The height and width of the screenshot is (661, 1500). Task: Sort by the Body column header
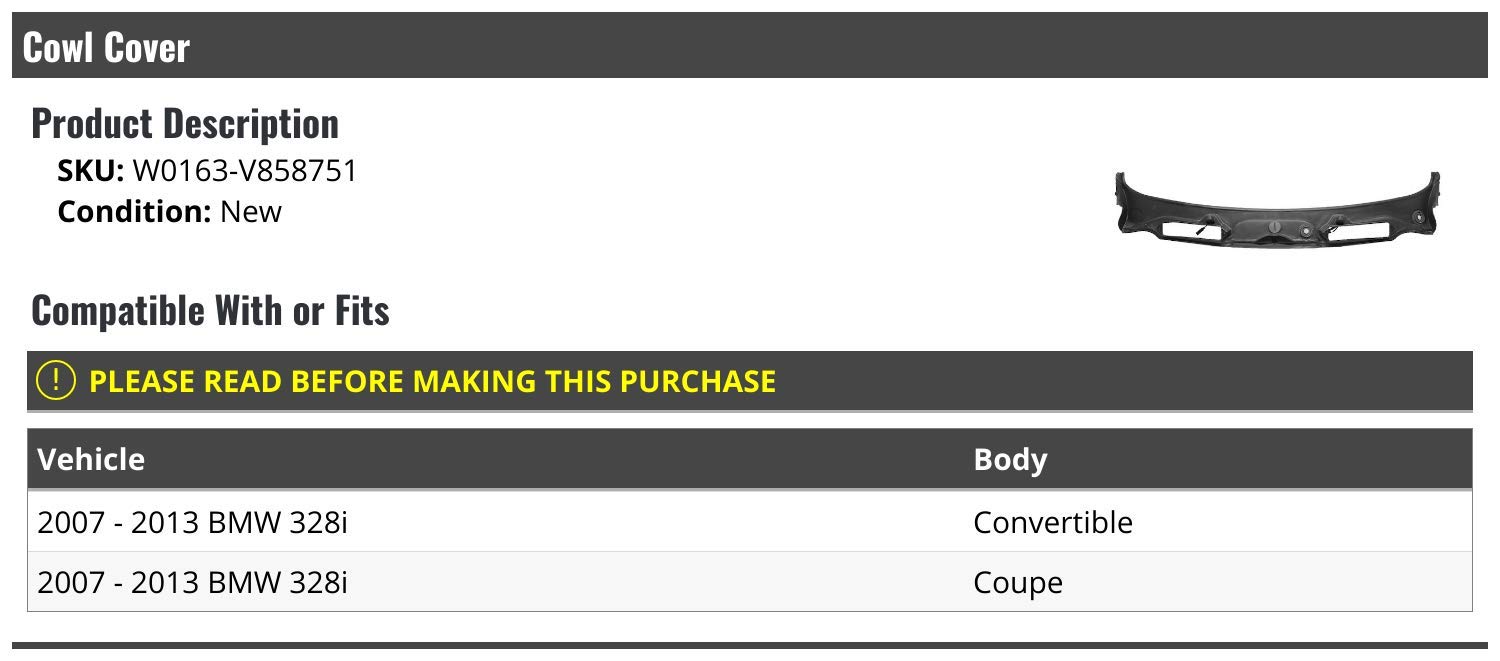pos(1010,459)
